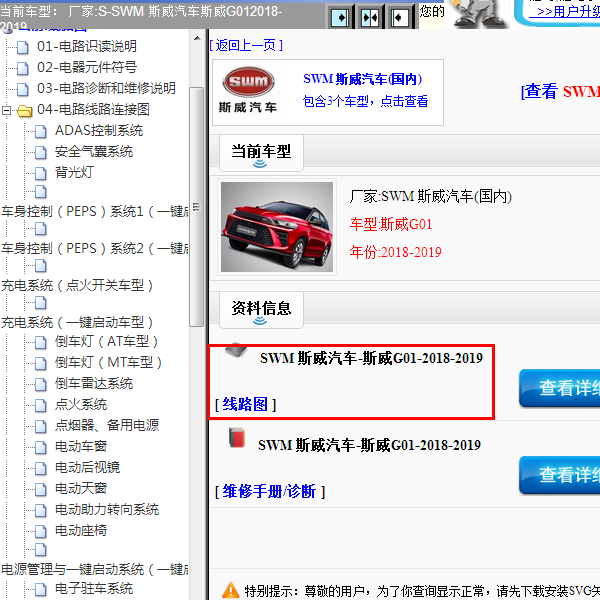This screenshot has height=600, width=600.
Task: Click the red book icon above 维修手册/诊断
Action: click(237, 437)
